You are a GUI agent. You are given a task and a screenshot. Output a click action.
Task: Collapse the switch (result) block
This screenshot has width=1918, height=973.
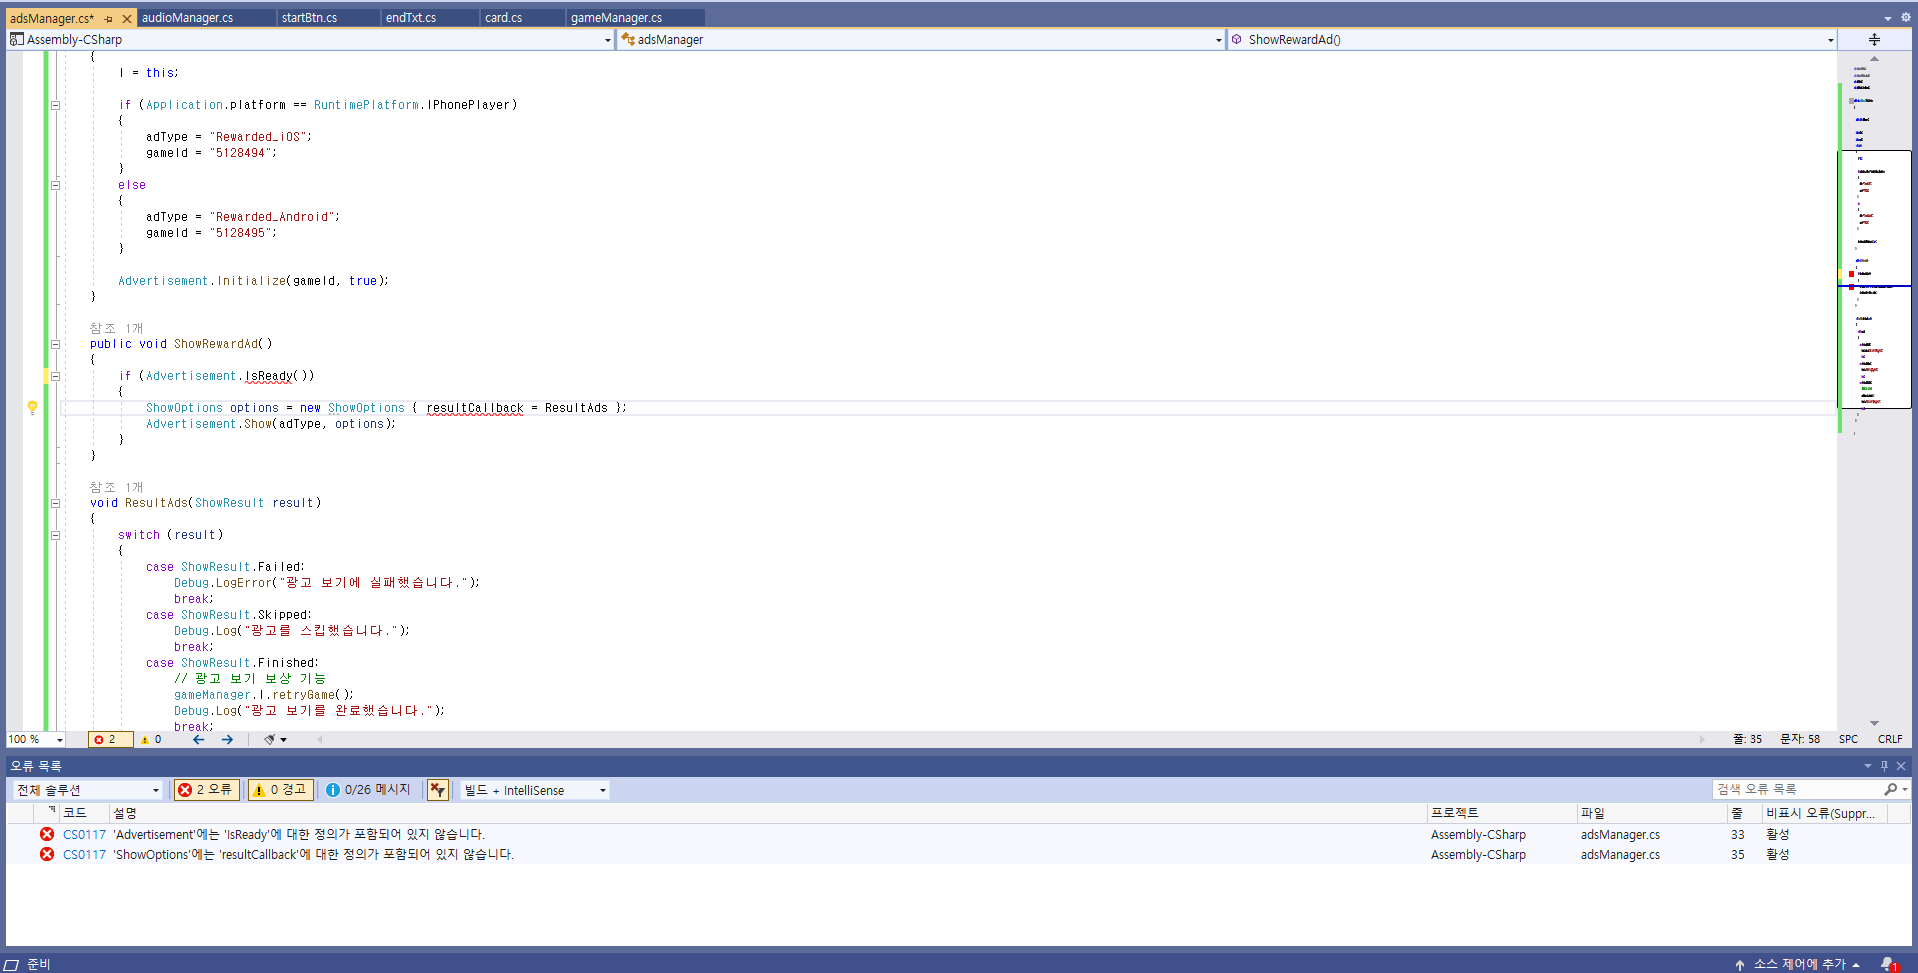tap(55, 535)
